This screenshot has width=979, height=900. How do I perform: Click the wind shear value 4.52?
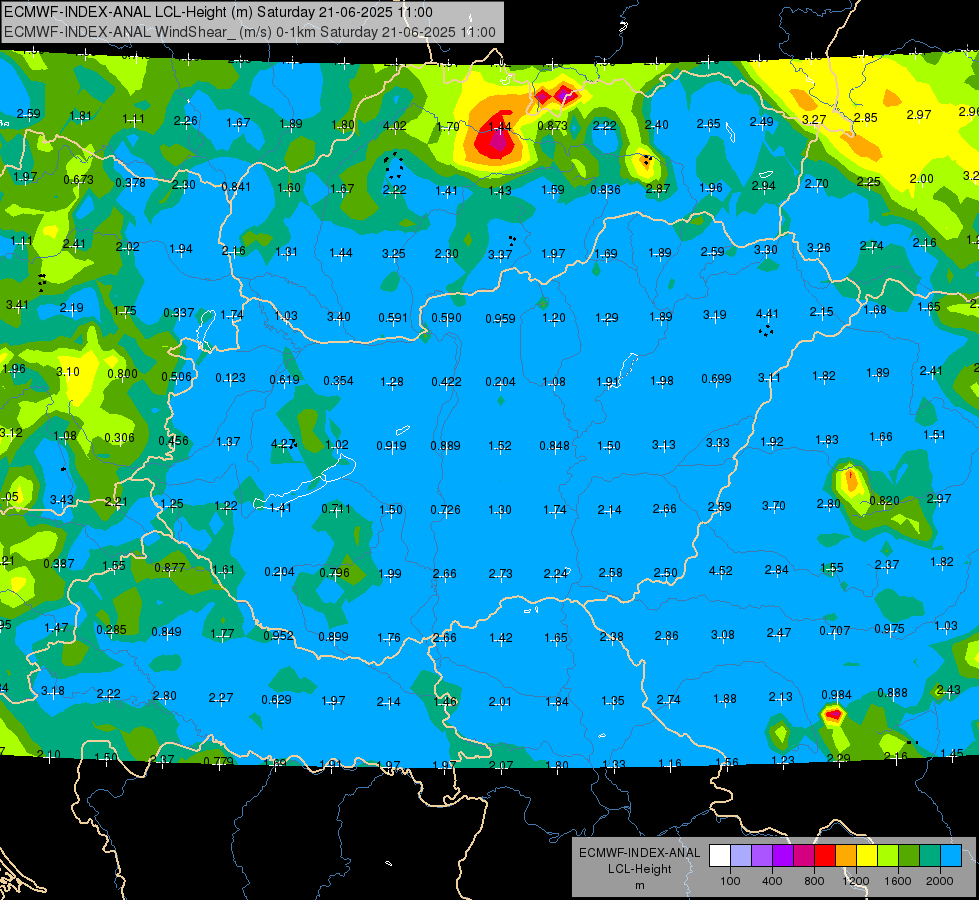721,570
